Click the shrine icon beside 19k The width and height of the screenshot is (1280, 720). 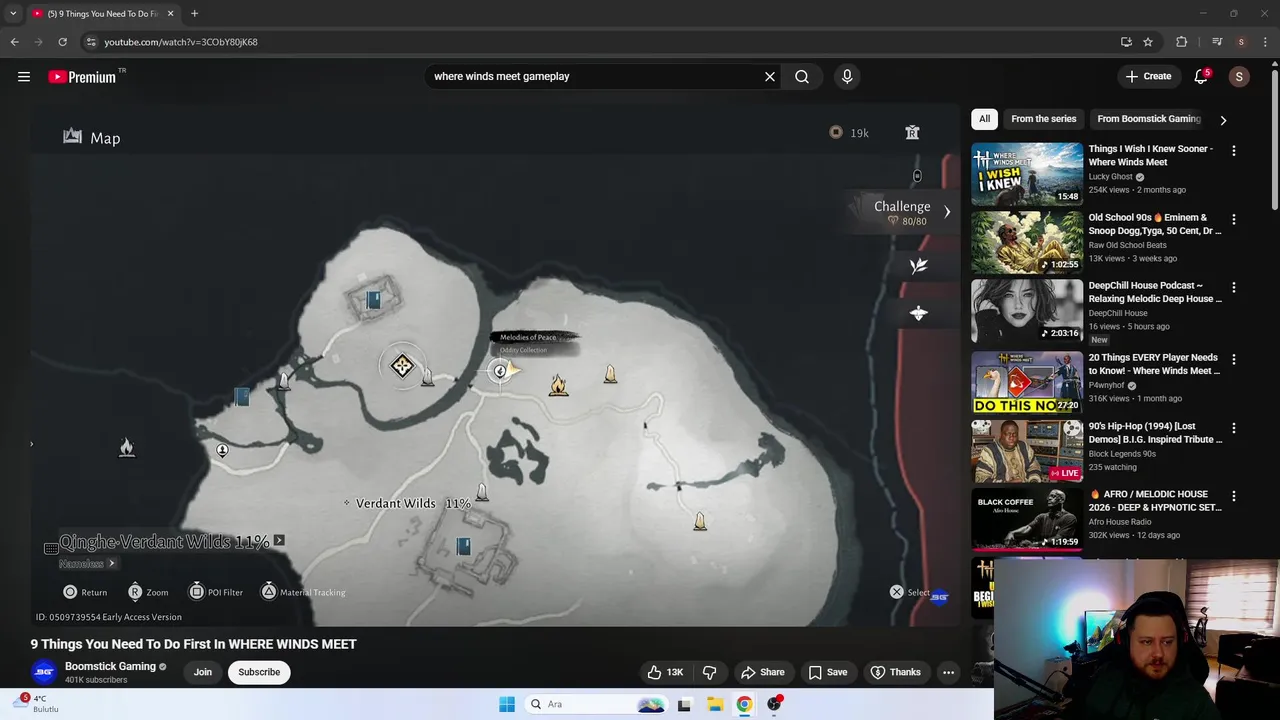(912, 132)
